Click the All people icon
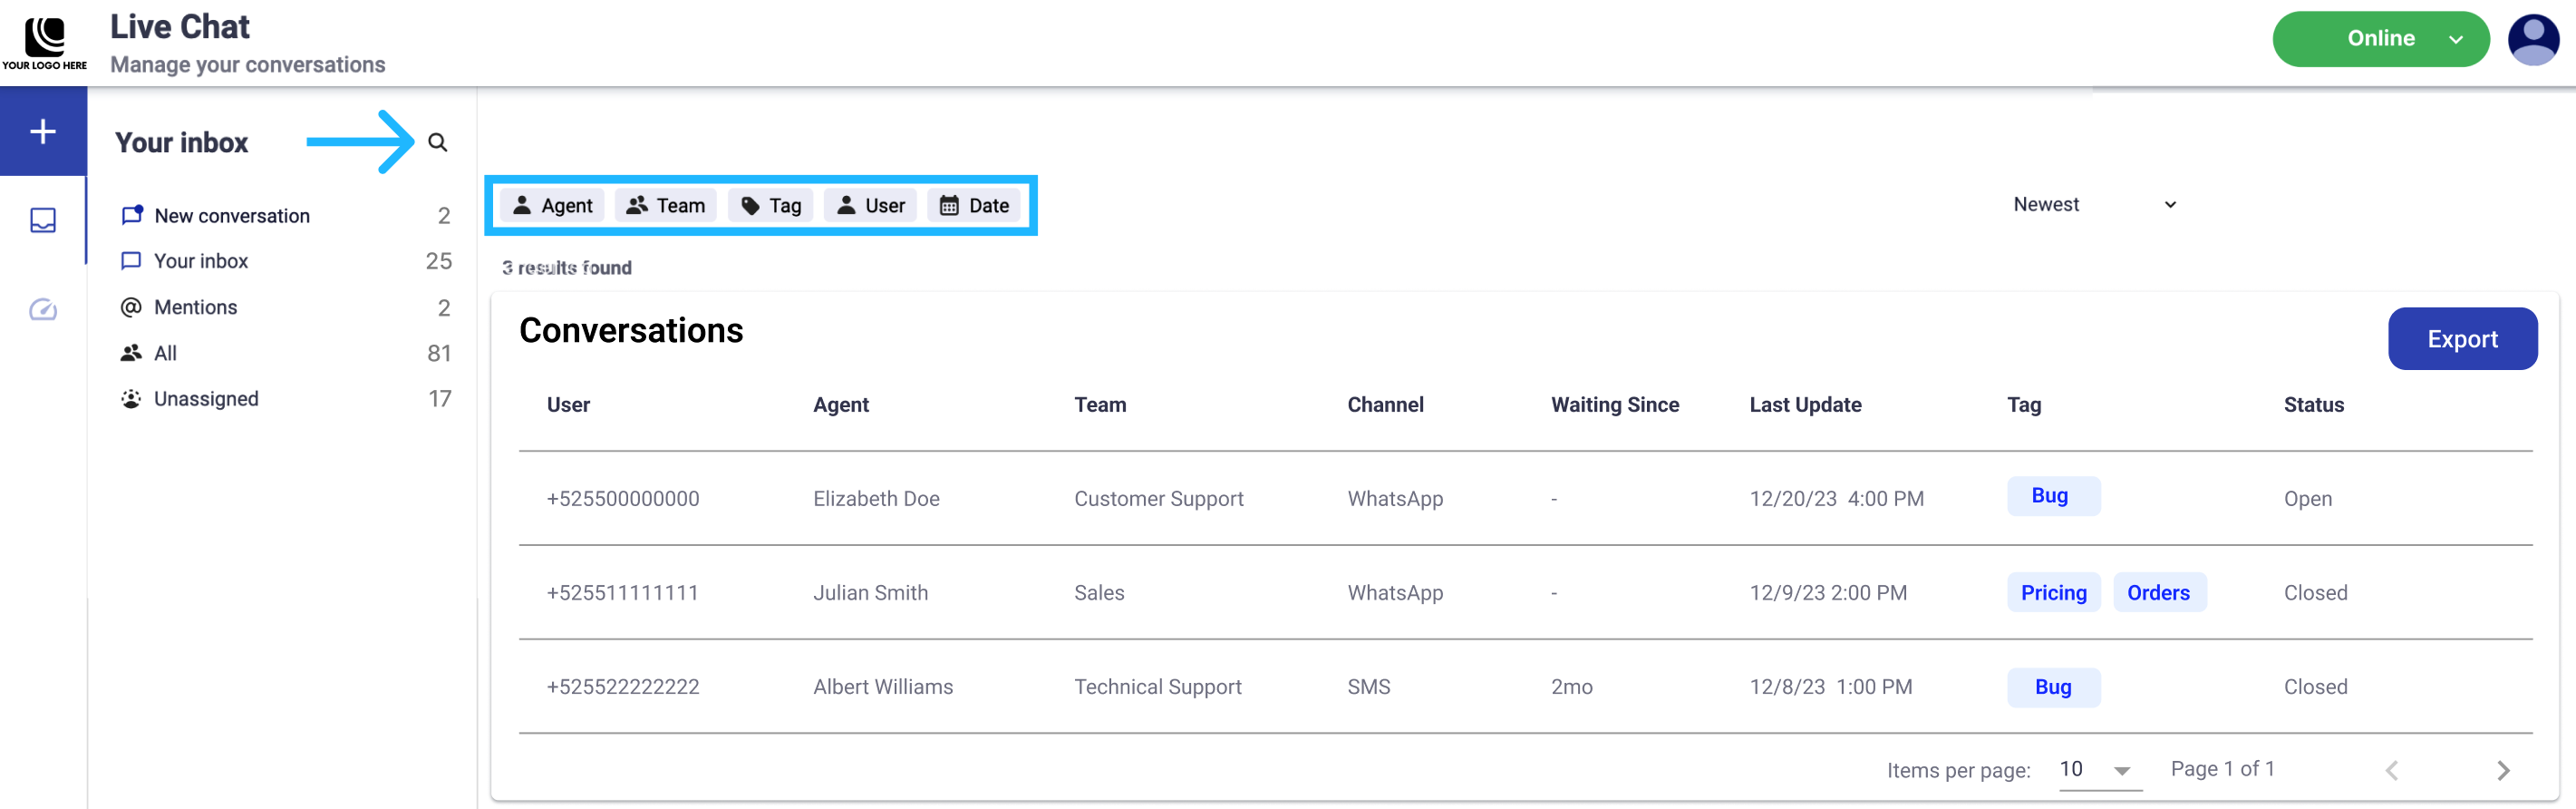2576x809 pixels. 131,353
